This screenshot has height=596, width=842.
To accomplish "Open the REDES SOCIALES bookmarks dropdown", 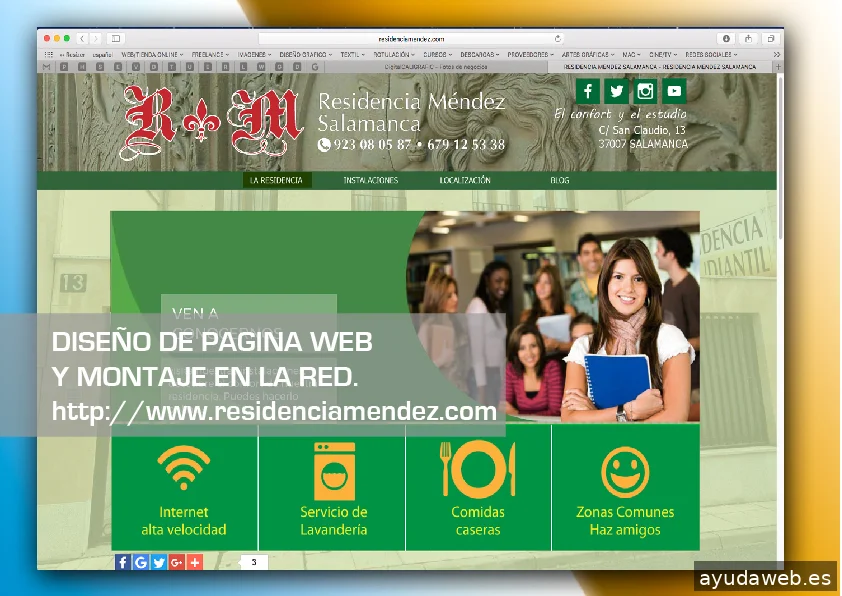I will pyautogui.click(x=706, y=54).
